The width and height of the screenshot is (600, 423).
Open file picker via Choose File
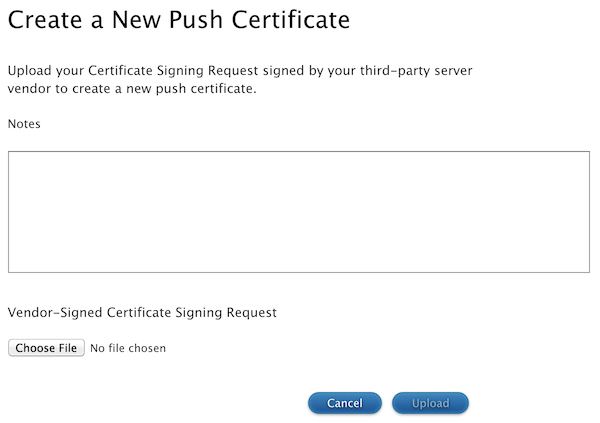coord(46,348)
